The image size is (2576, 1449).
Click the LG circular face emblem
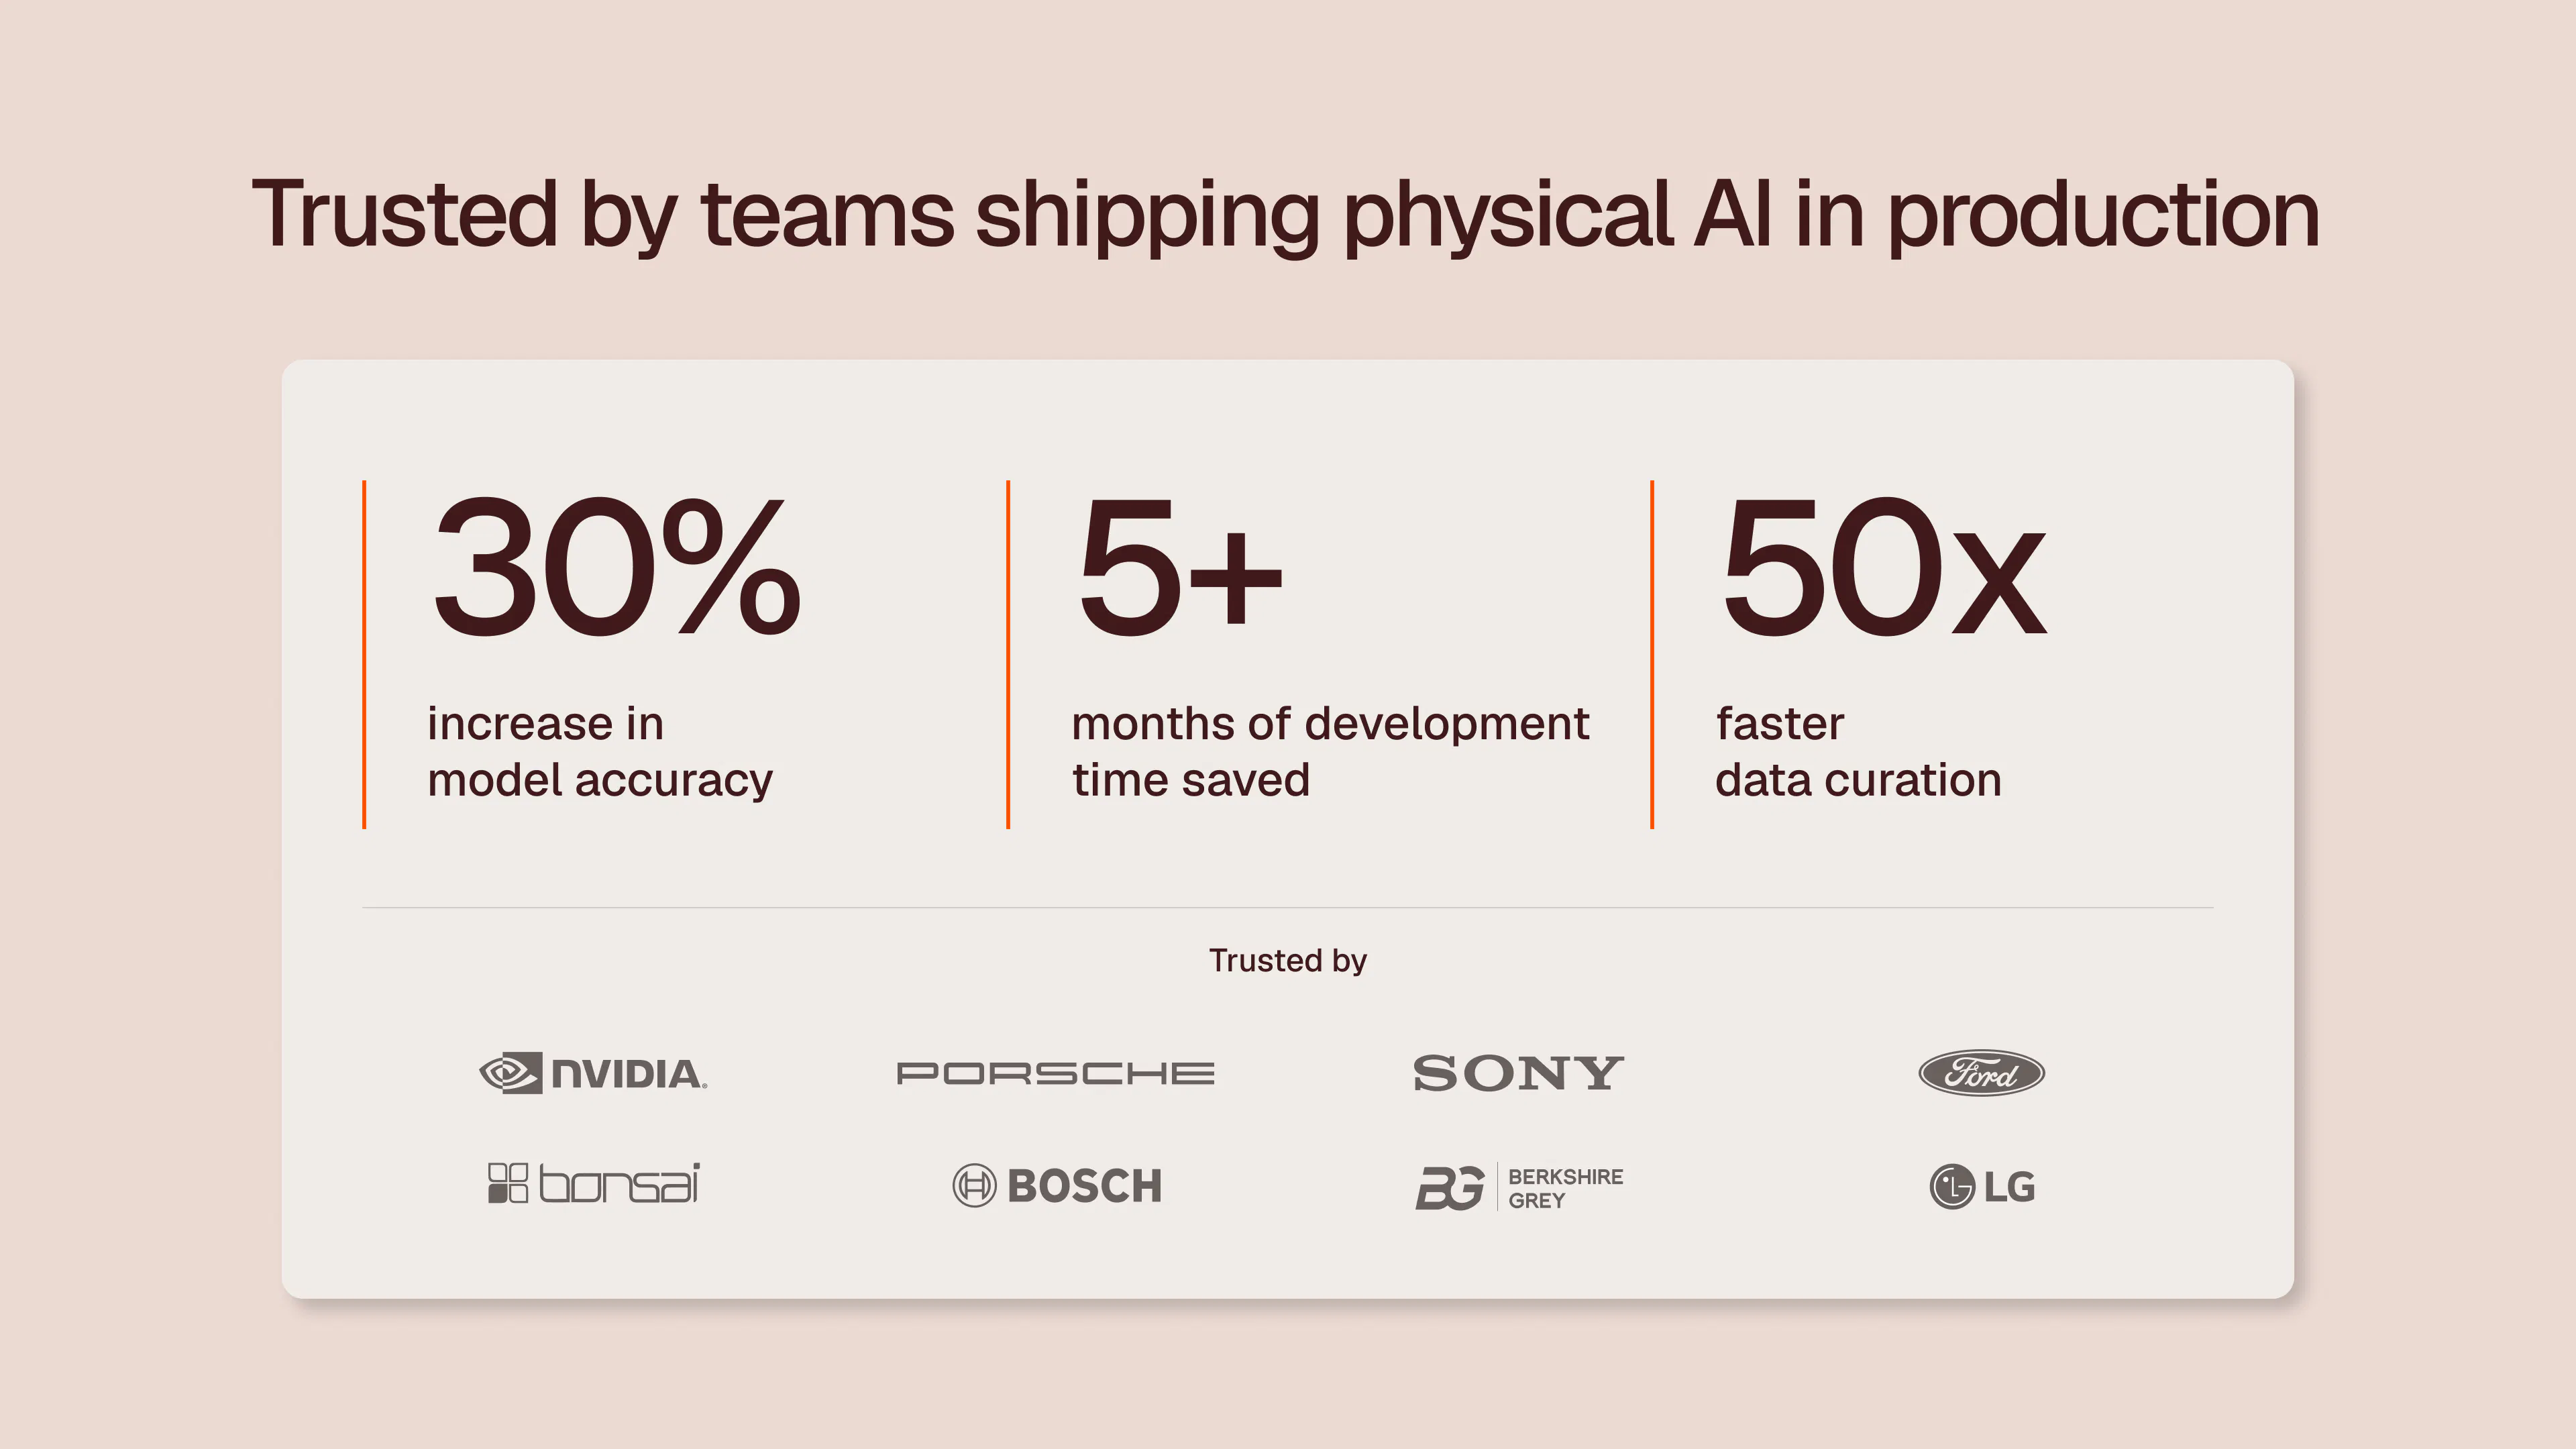(x=1952, y=1187)
